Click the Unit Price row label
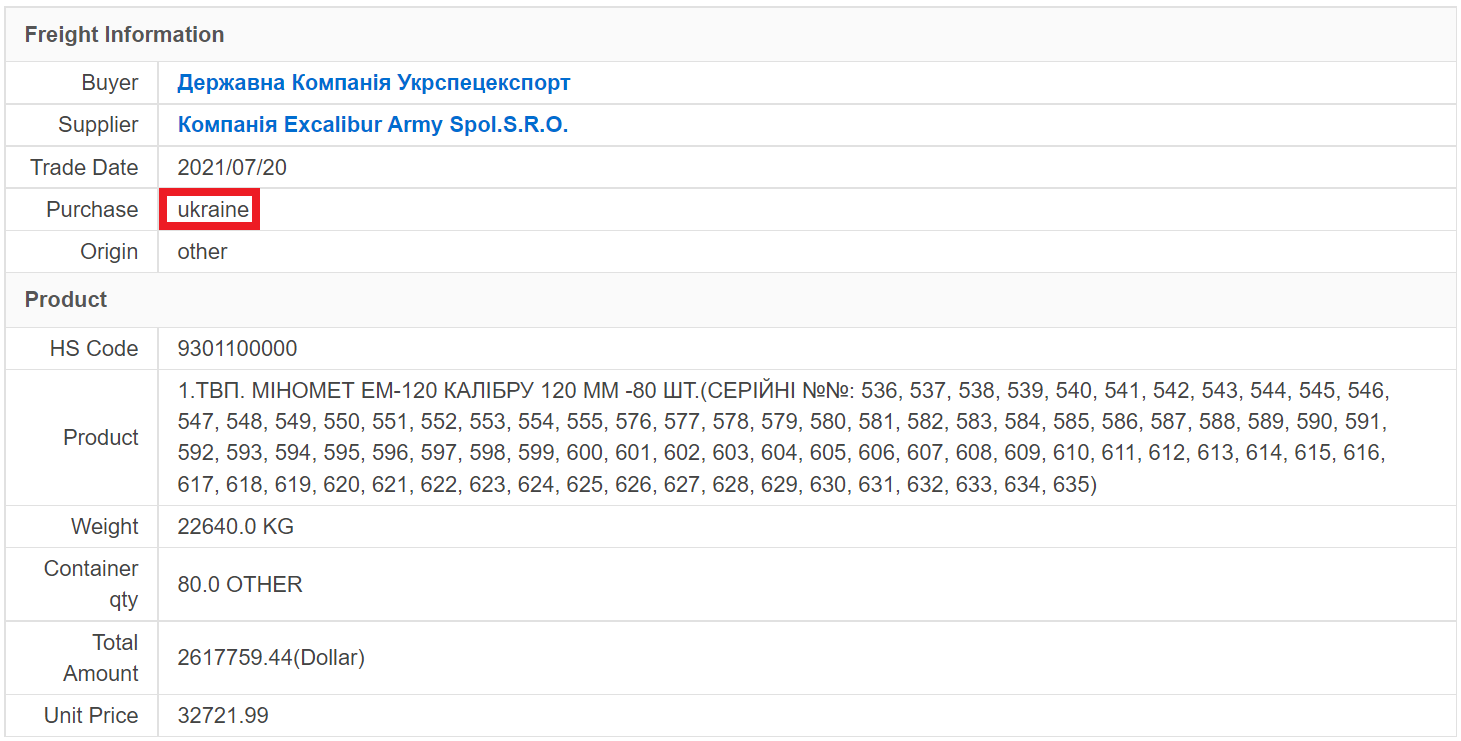The height and width of the screenshot is (741, 1461). tap(91, 716)
